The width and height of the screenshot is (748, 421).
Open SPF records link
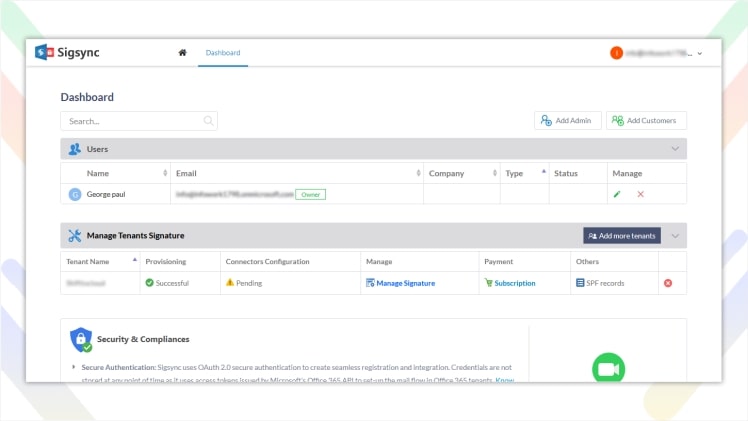pyautogui.click(x=605, y=283)
